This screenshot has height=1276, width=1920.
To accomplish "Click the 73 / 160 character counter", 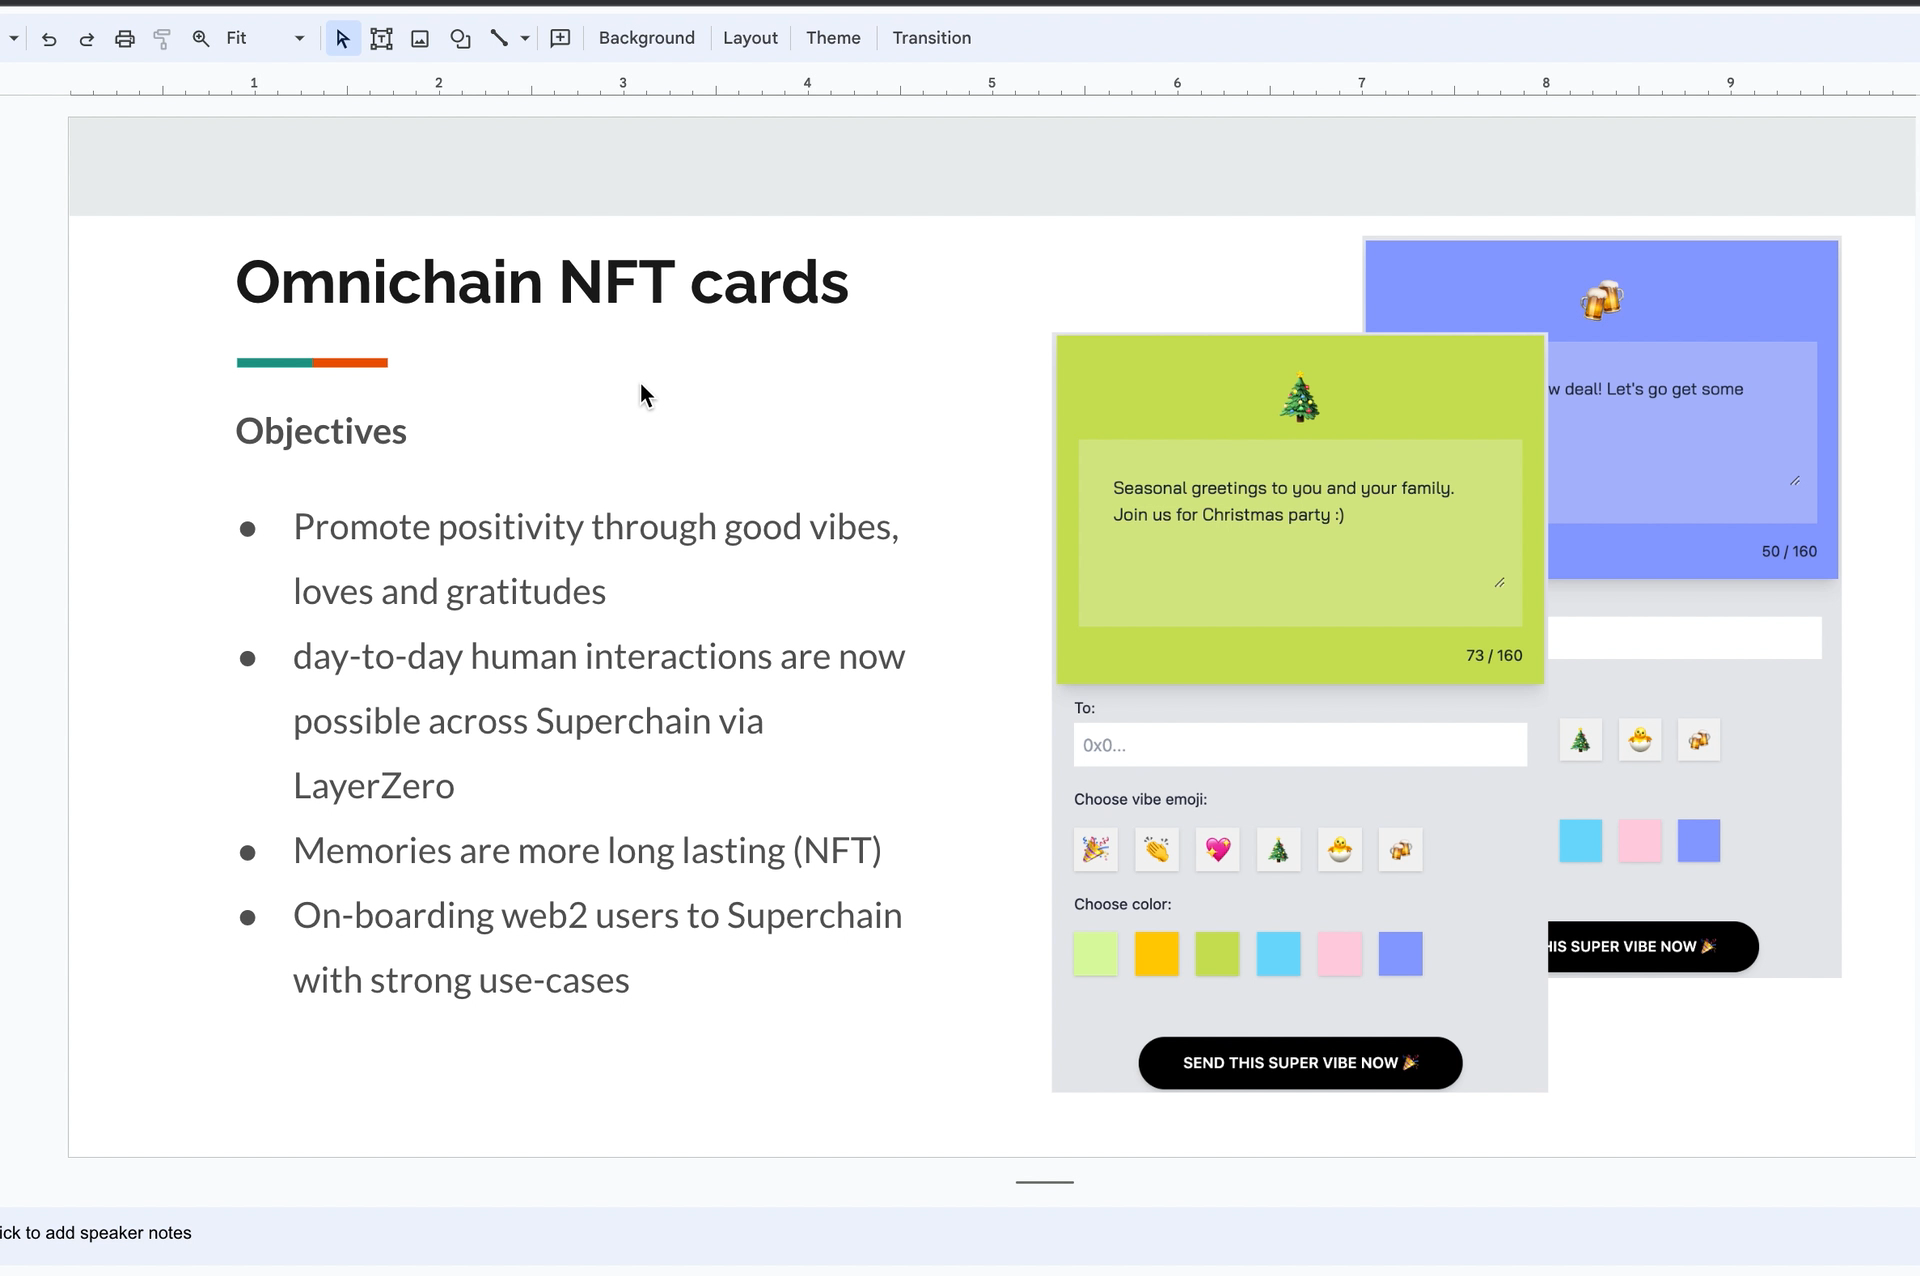I will [1494, 656].
